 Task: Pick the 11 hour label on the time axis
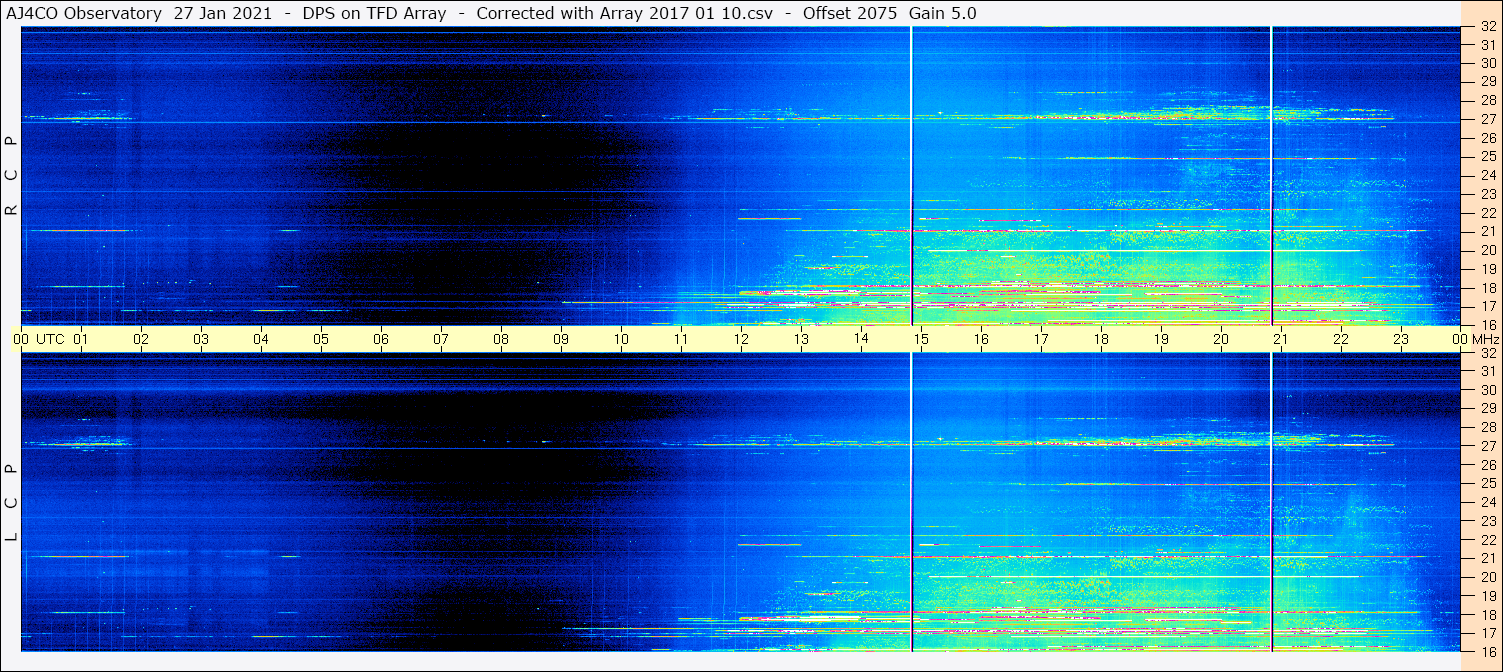click(x=681, y=339)
